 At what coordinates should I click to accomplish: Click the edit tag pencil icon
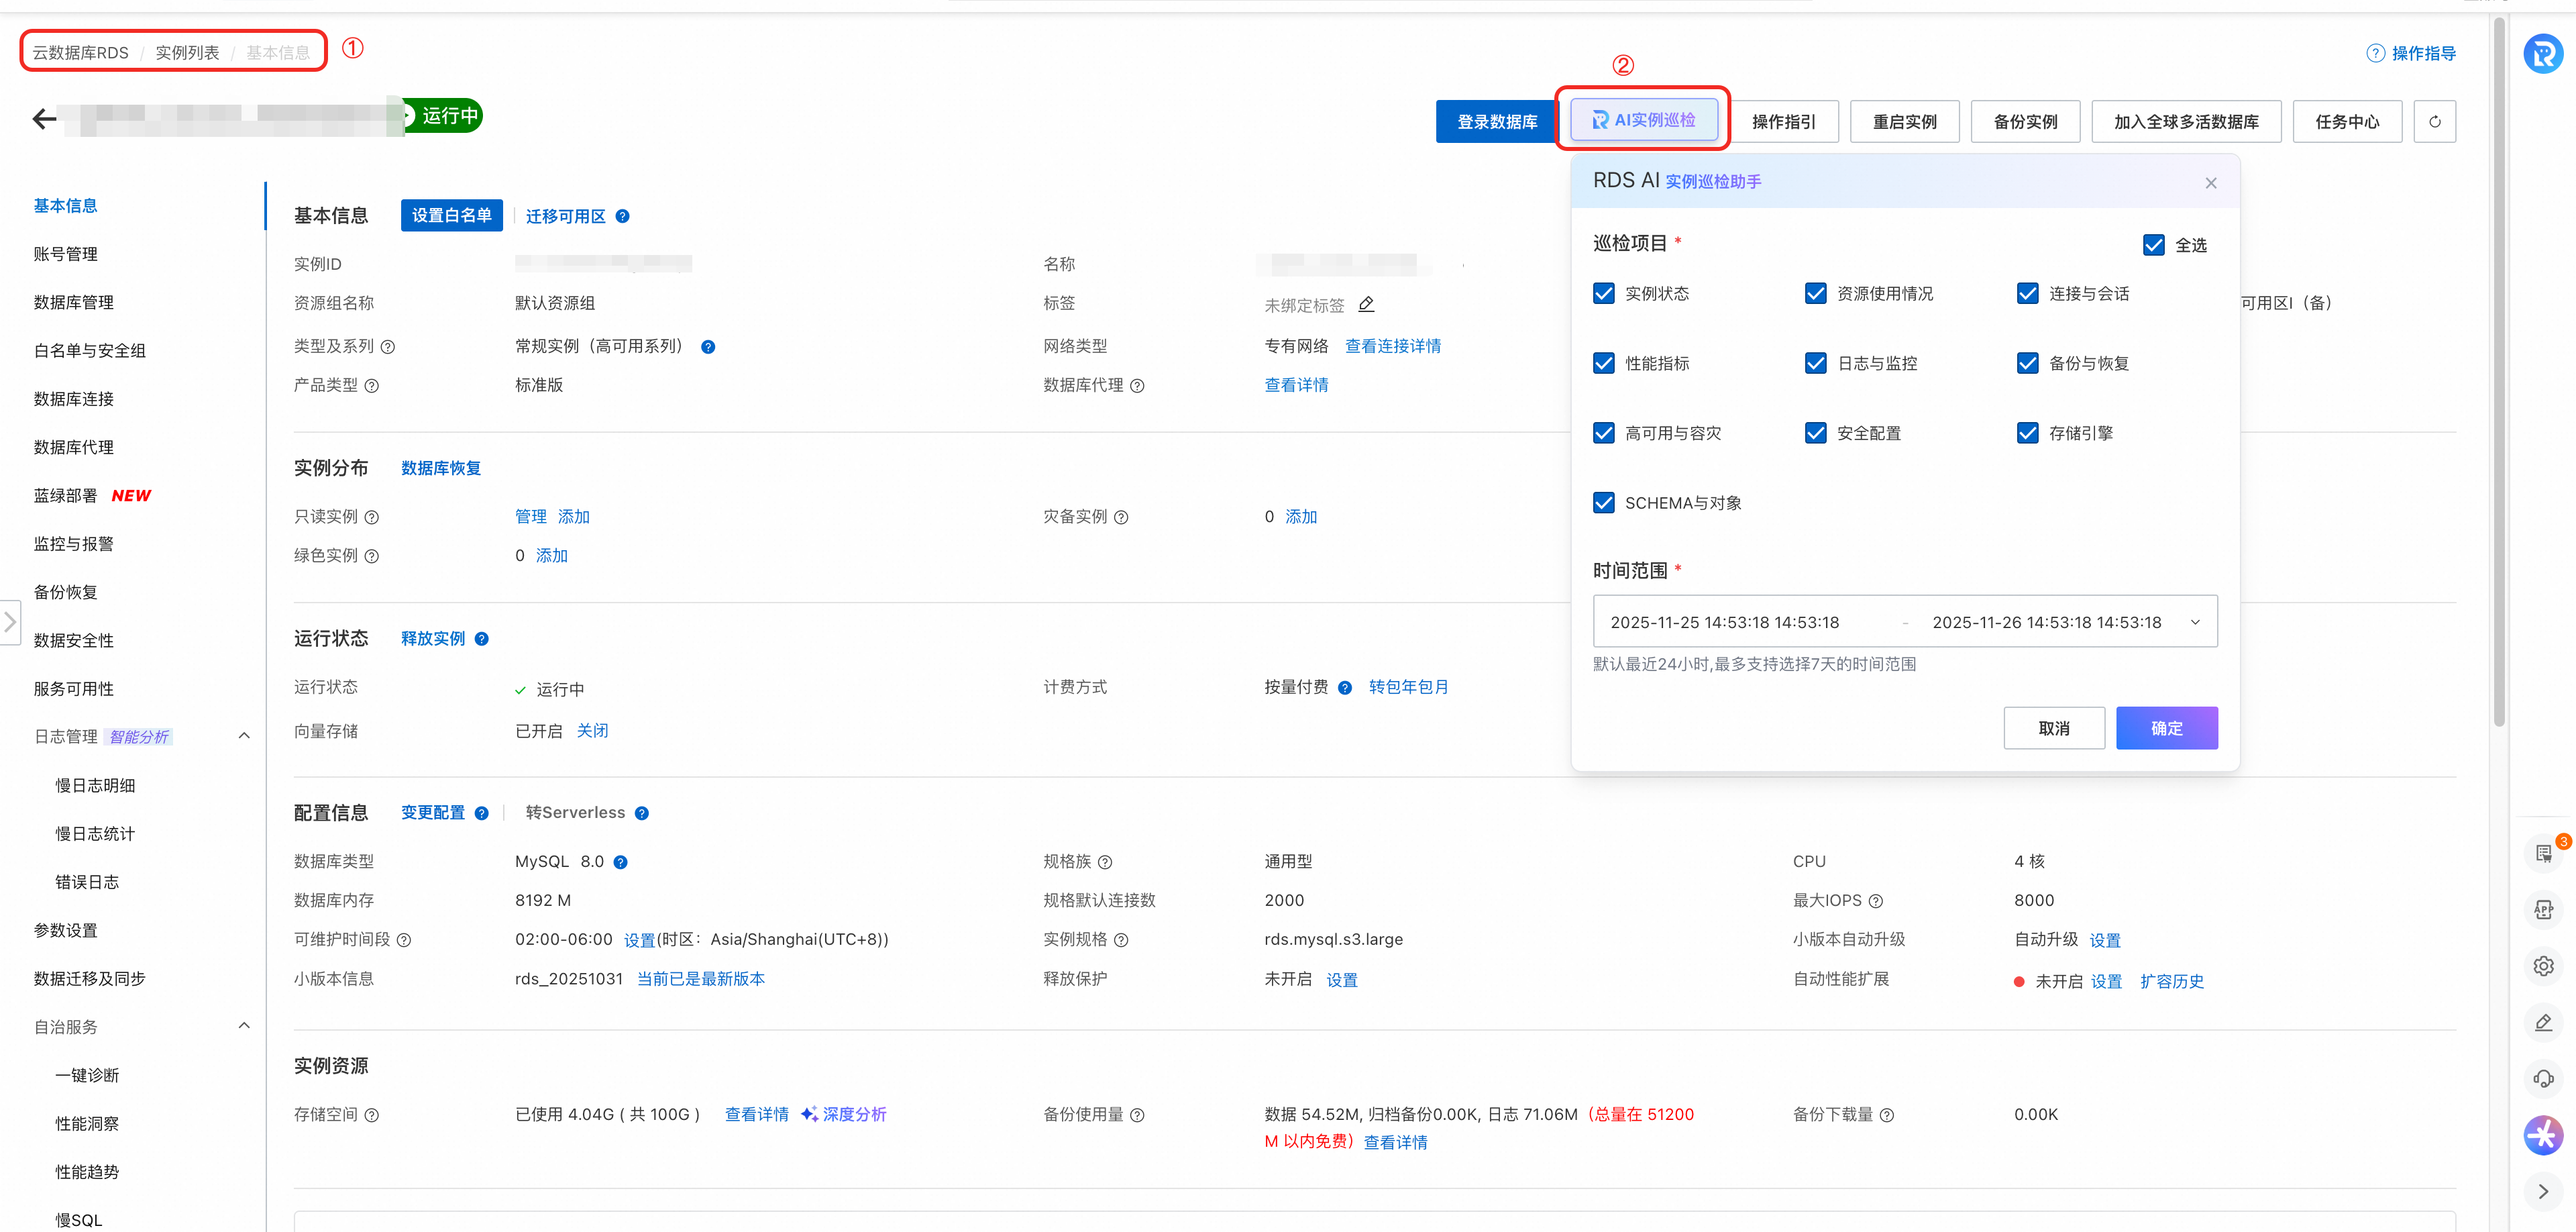(1366, 304)
